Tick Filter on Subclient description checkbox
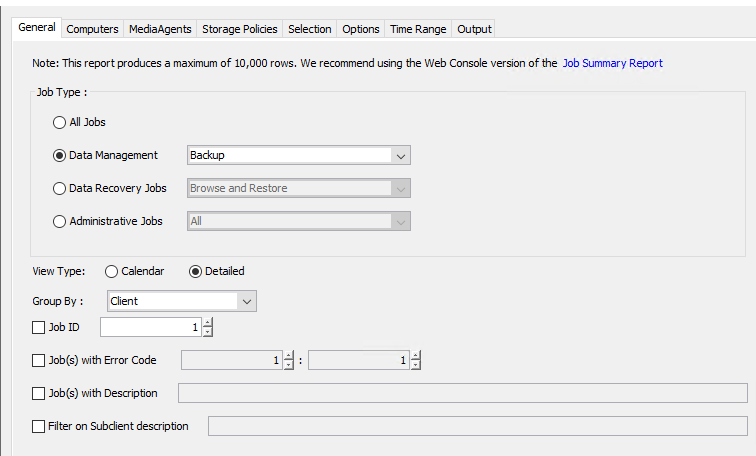756x456 pixels. click(x=39, y=427)
